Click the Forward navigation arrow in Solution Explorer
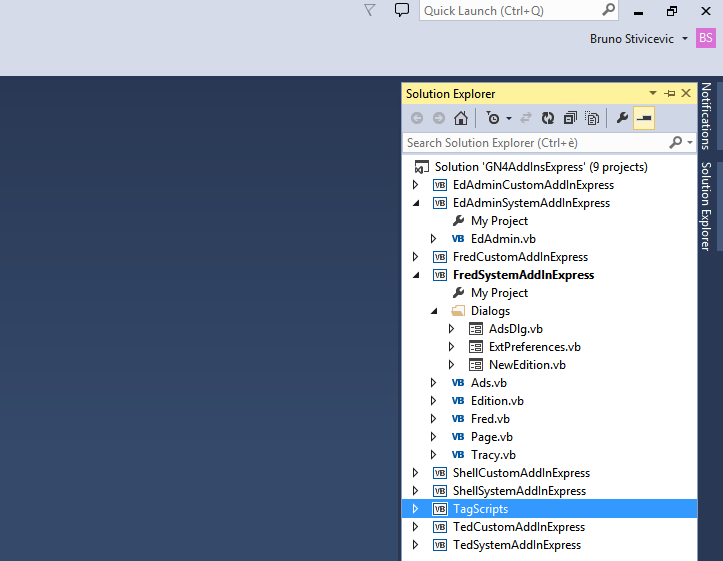The height and width of the screenshot is (561, 723). click(439, 118)
